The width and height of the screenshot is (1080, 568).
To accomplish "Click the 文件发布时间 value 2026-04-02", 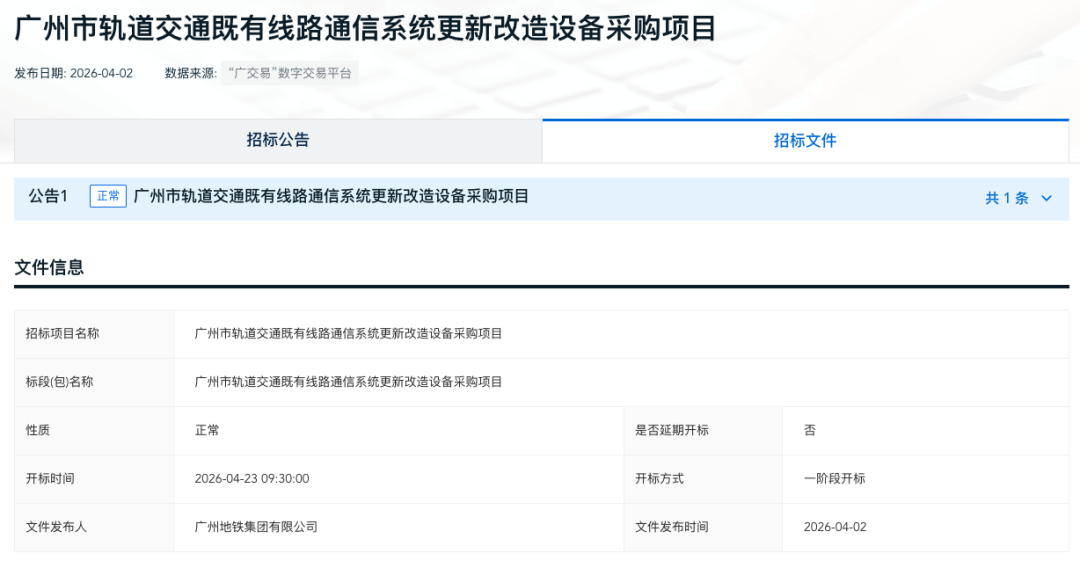I will coord(835,526).
